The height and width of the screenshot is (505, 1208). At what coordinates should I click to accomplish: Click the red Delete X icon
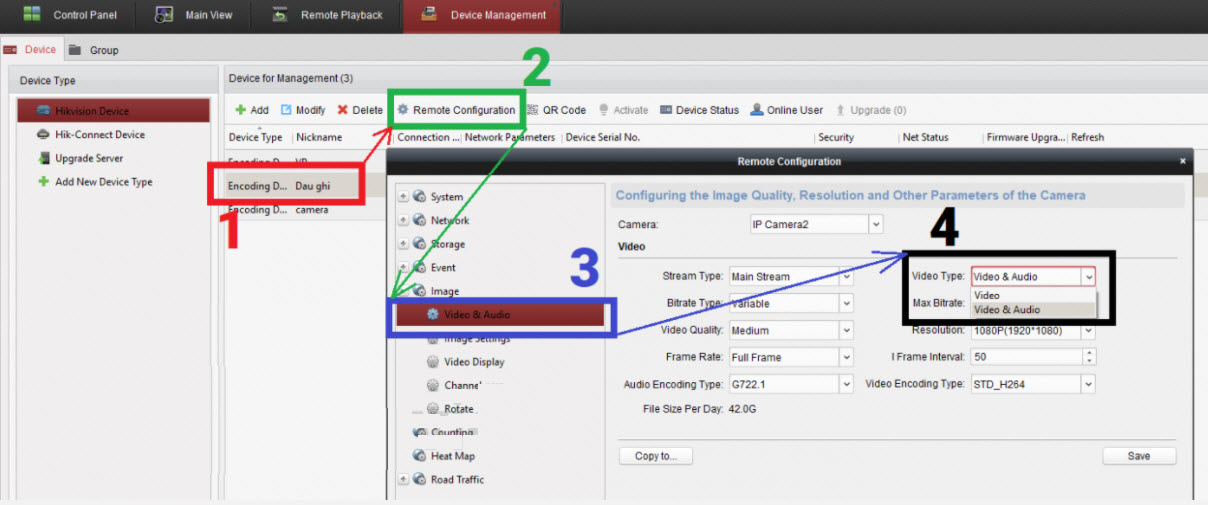tap(343, 110)
